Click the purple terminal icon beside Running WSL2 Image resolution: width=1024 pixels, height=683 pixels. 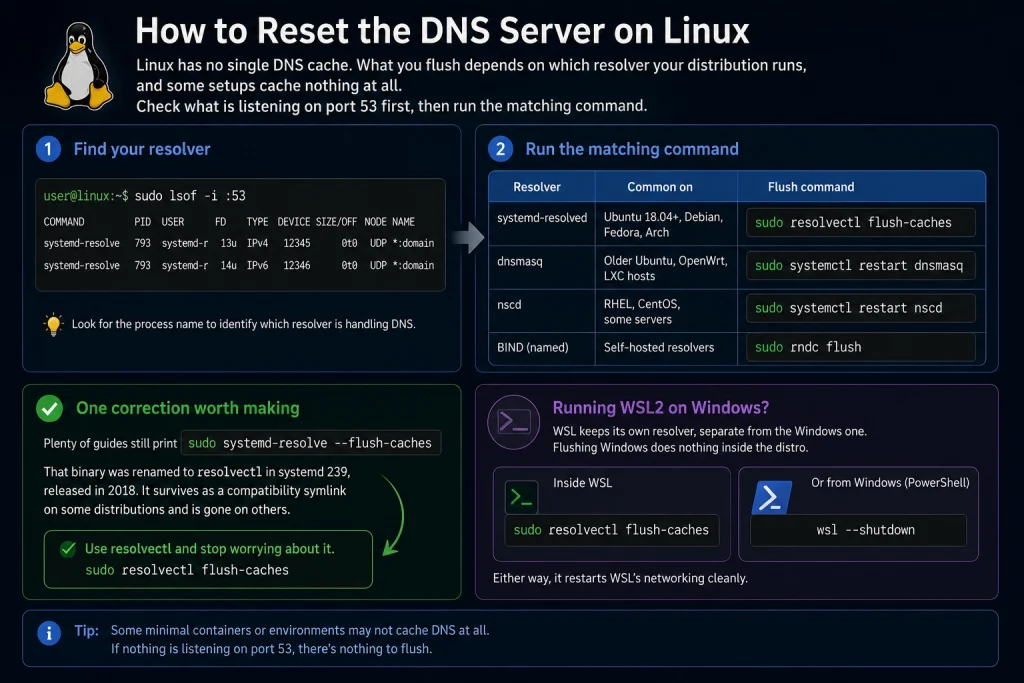pos(514,422)
